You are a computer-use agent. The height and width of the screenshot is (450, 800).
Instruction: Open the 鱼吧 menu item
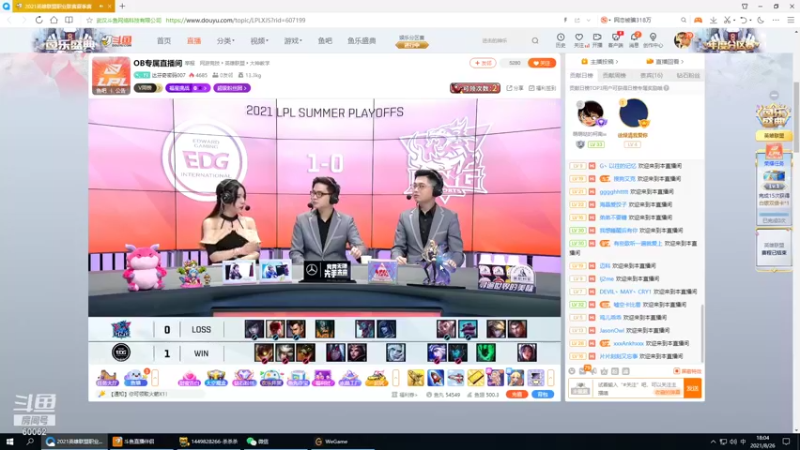point(325,41)
